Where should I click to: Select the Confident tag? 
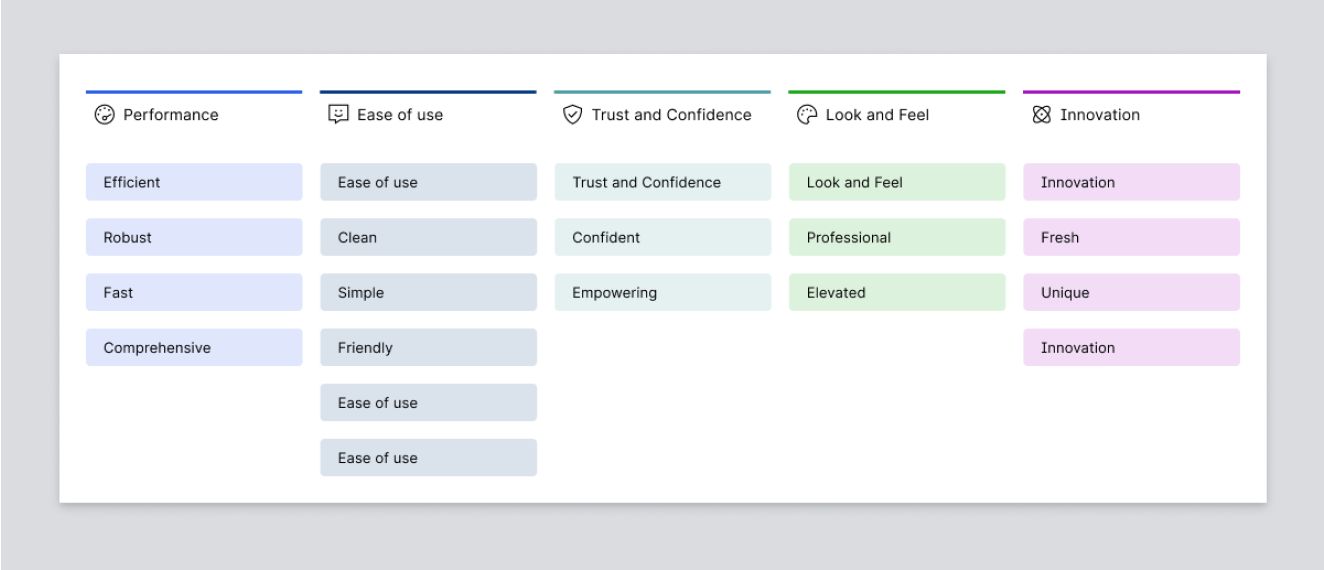tap(662, 237)
